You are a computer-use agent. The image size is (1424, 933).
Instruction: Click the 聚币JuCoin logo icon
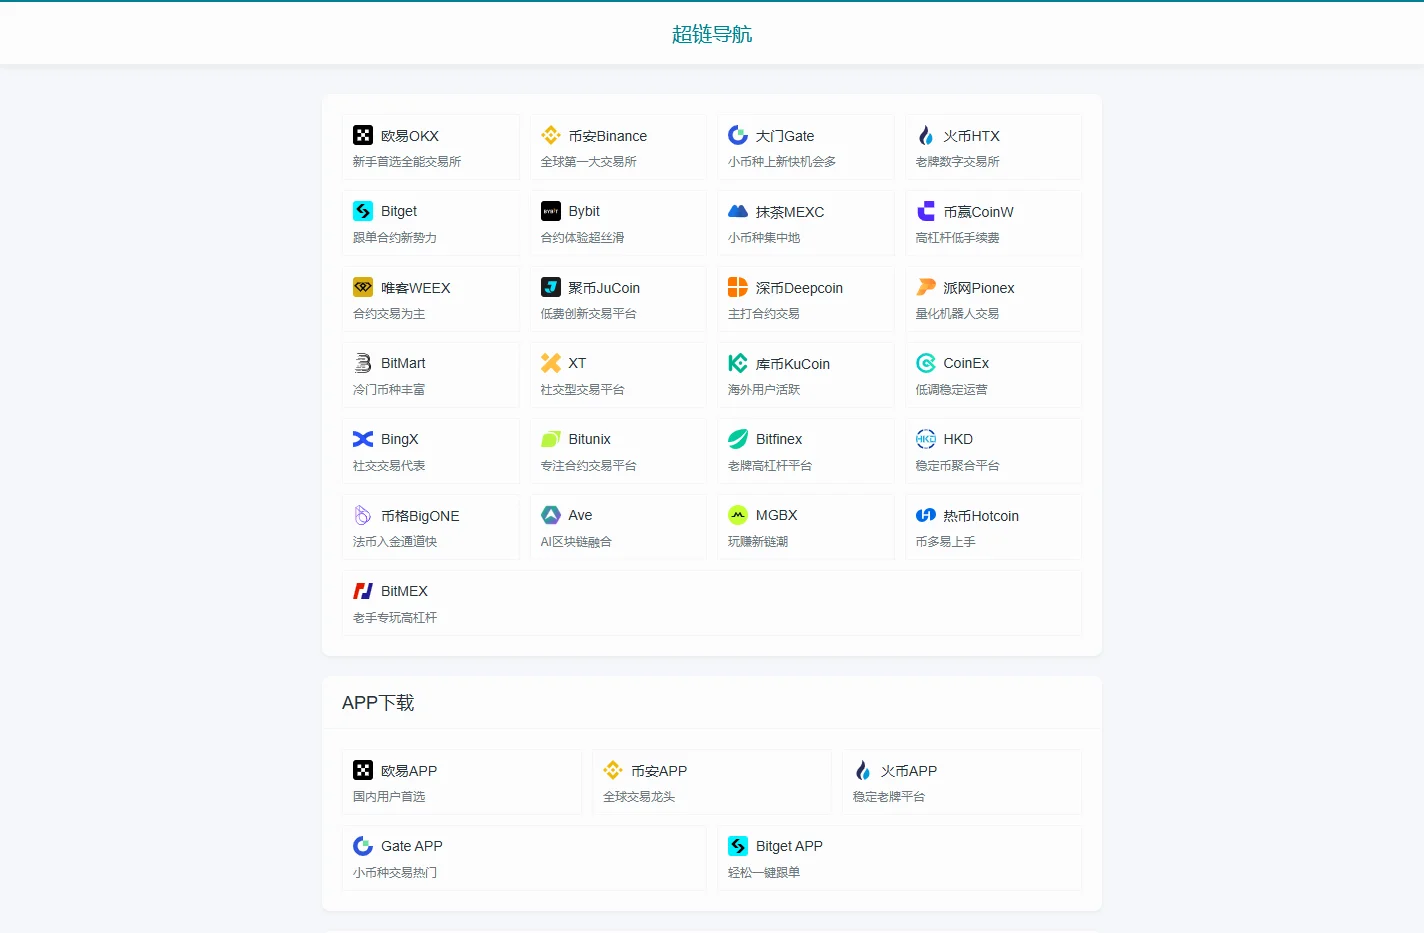click(x=551, y=287)
